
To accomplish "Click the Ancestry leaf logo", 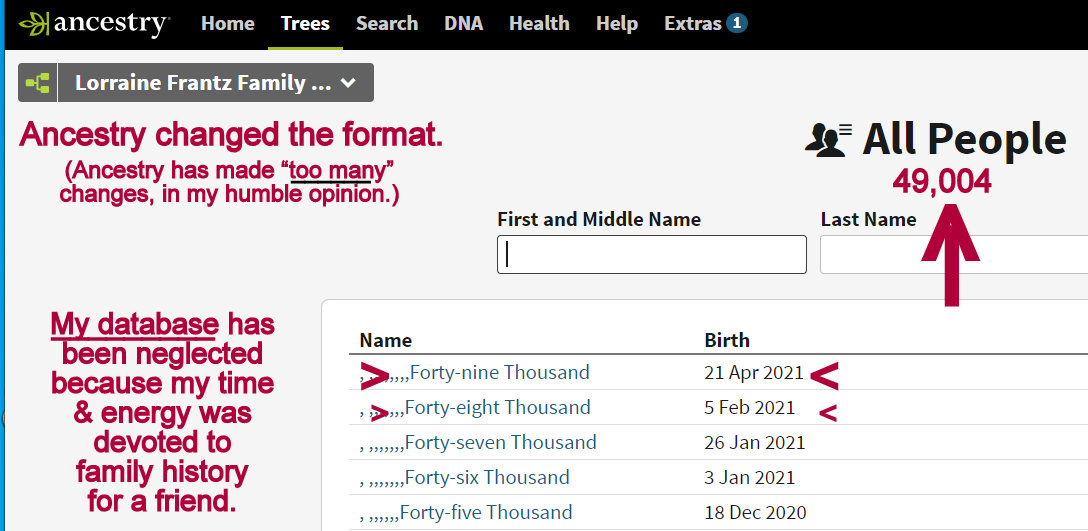I will (36, 24).
